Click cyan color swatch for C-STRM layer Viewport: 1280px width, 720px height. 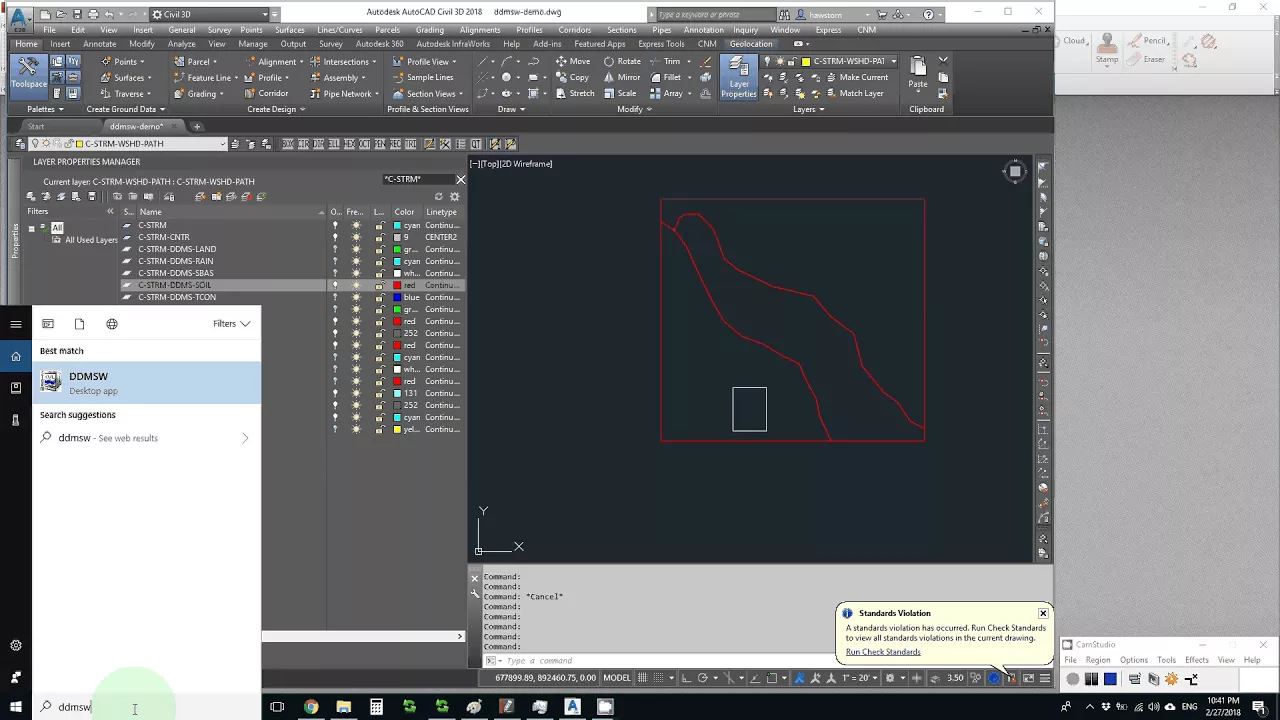pyautogui.click(x=397, y=225)
